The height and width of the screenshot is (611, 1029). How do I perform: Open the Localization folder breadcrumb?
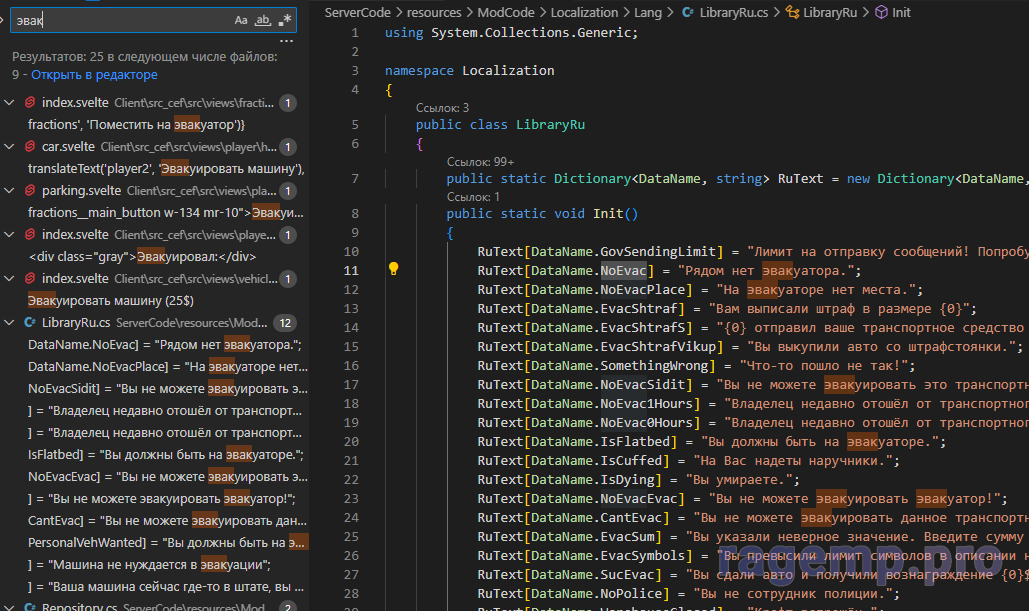tap(584, 13)
